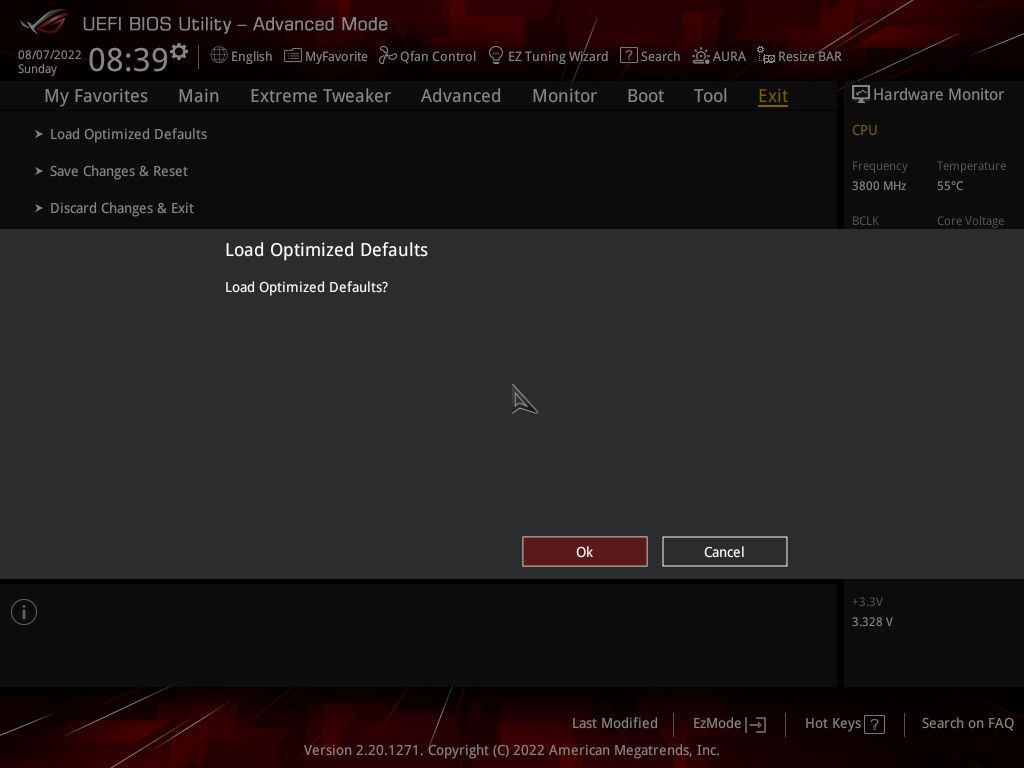Select English language option
This screenshot has width=1024, height=768.
coord(251,57)
